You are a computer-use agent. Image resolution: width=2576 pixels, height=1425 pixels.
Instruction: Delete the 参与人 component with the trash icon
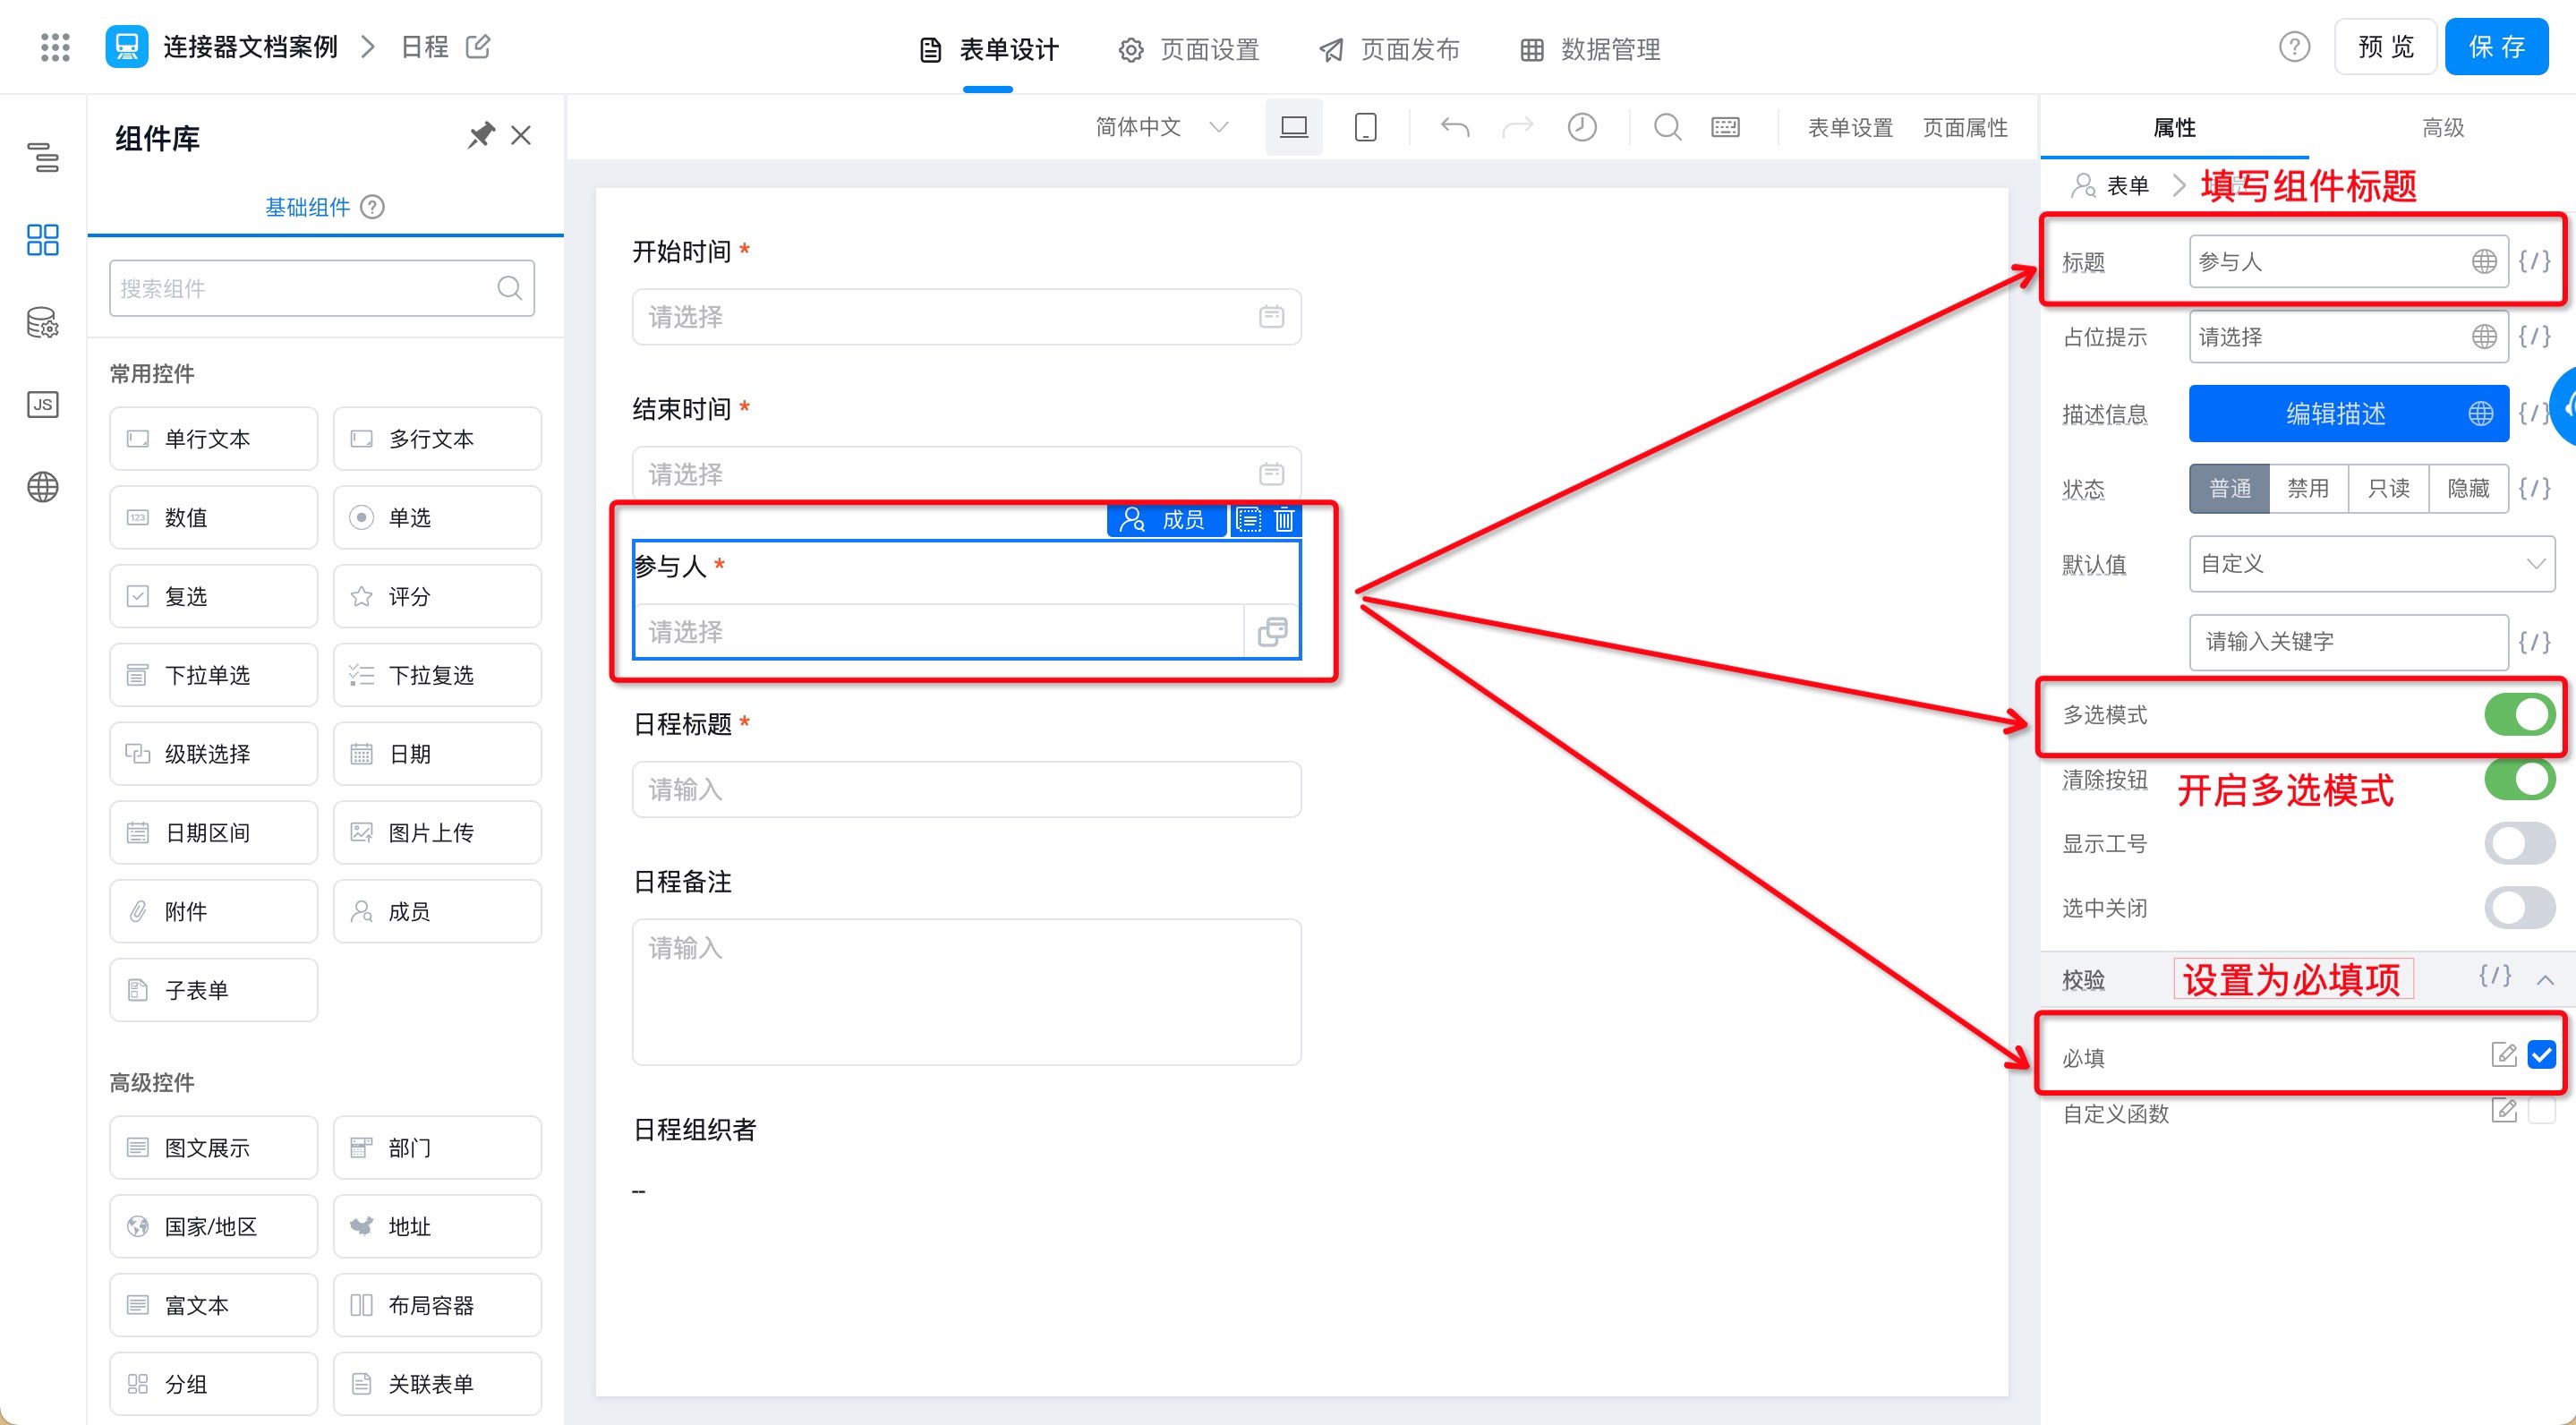[1285, 520]
